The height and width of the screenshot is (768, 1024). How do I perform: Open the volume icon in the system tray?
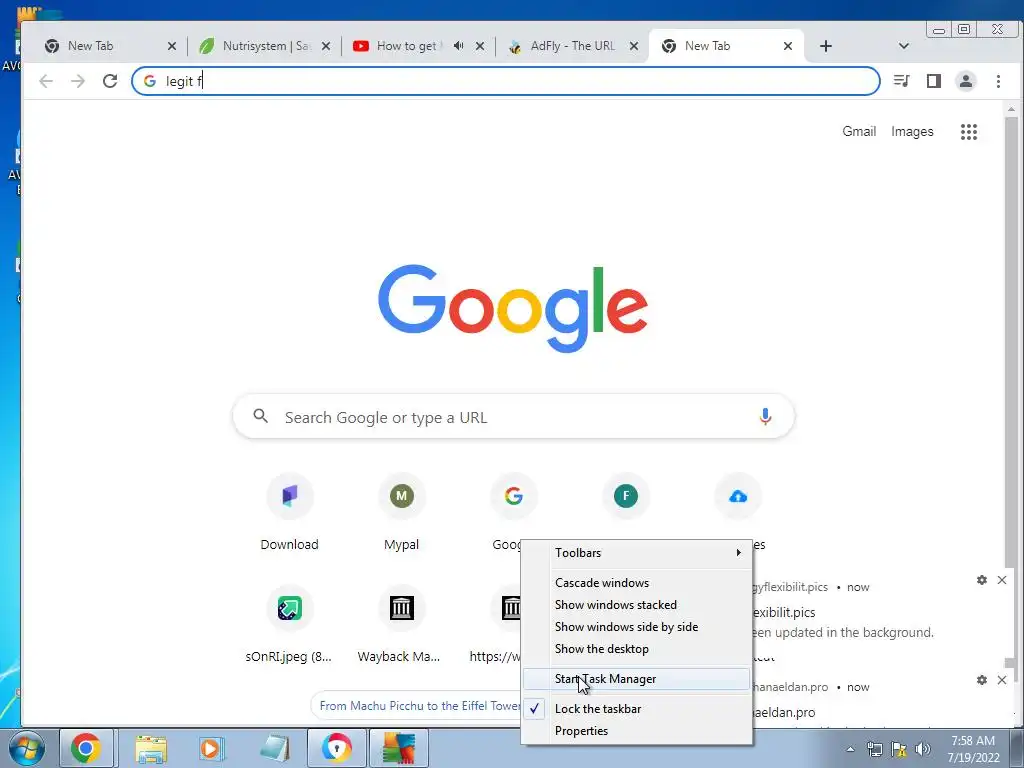click(923, 749)
